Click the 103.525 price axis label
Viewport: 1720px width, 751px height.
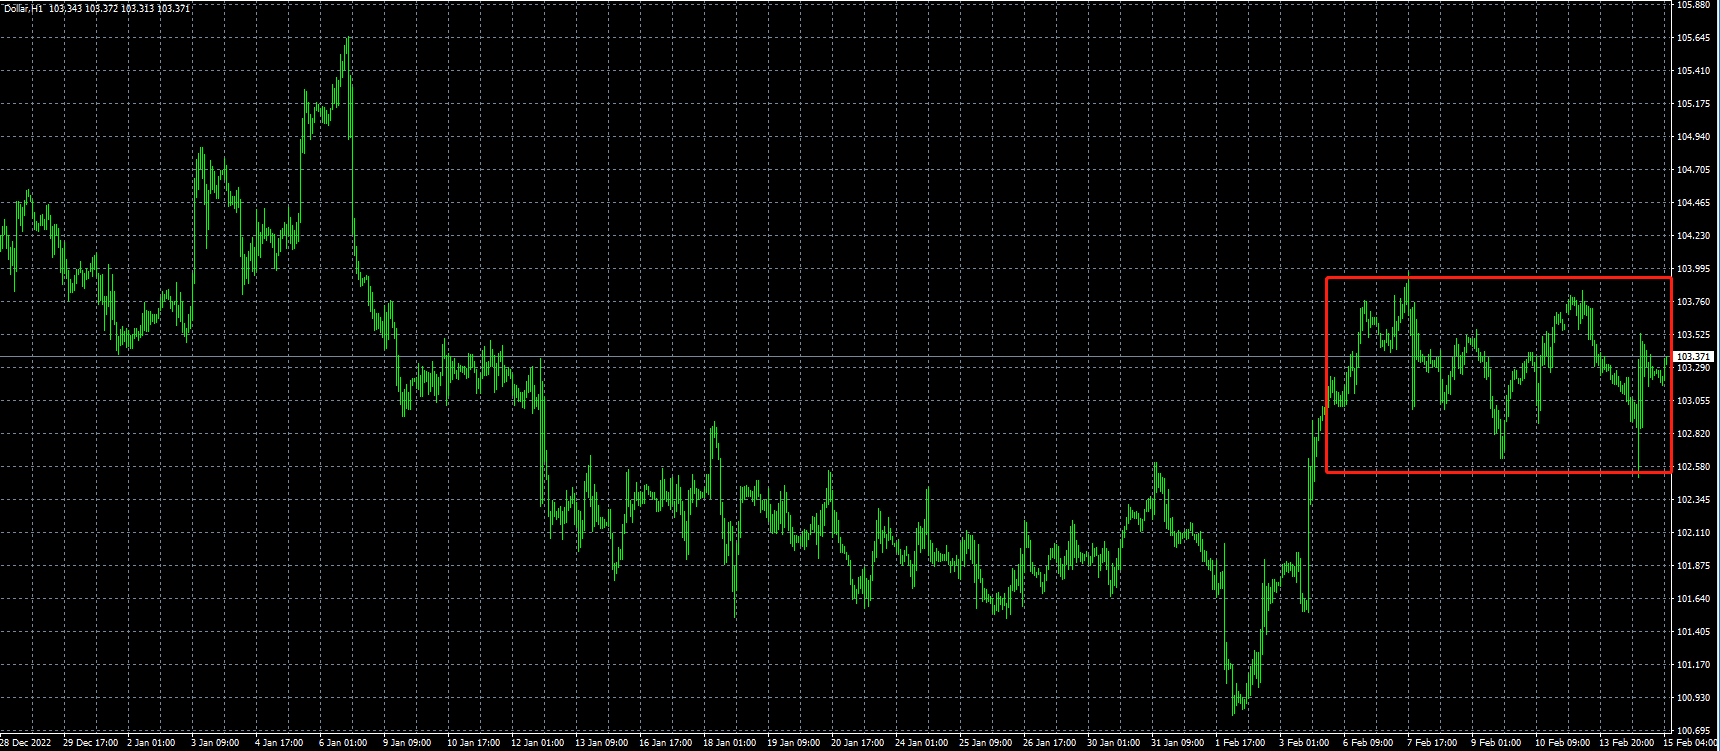[1692, 335]
